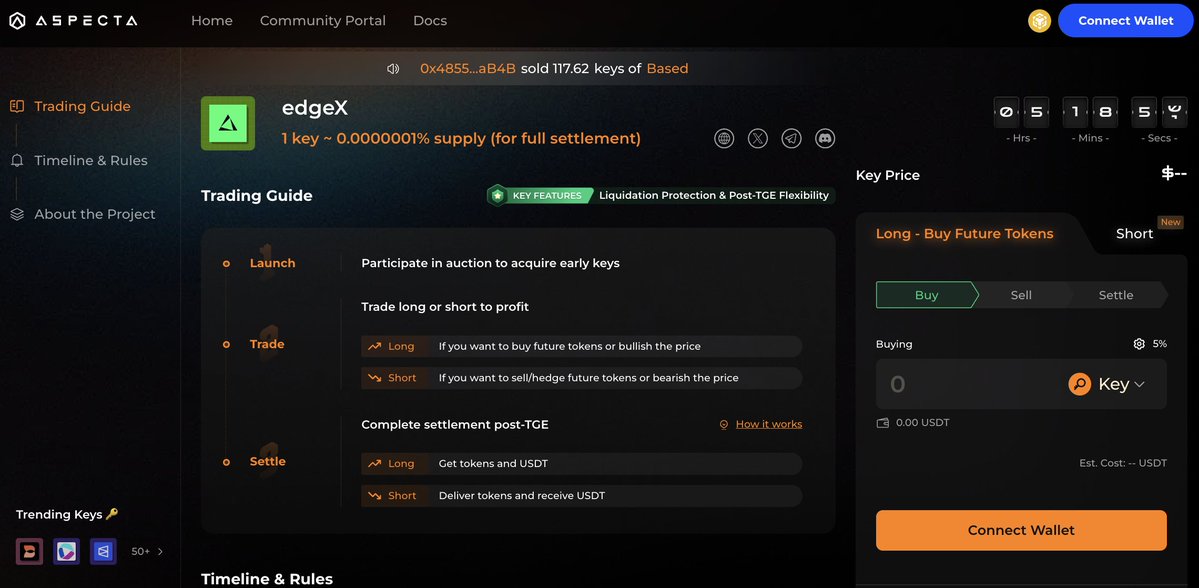The image size is (1199, 588).
Task: Click the Trending Keys heading
Action: click(x=67, y=515)
